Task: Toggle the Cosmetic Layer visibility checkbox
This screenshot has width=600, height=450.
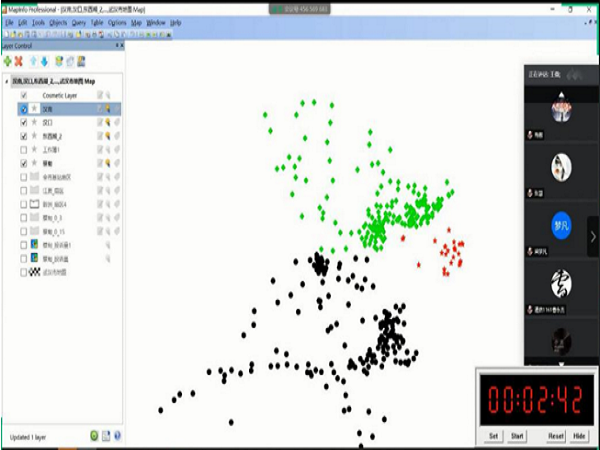Action: coord(24,95)
